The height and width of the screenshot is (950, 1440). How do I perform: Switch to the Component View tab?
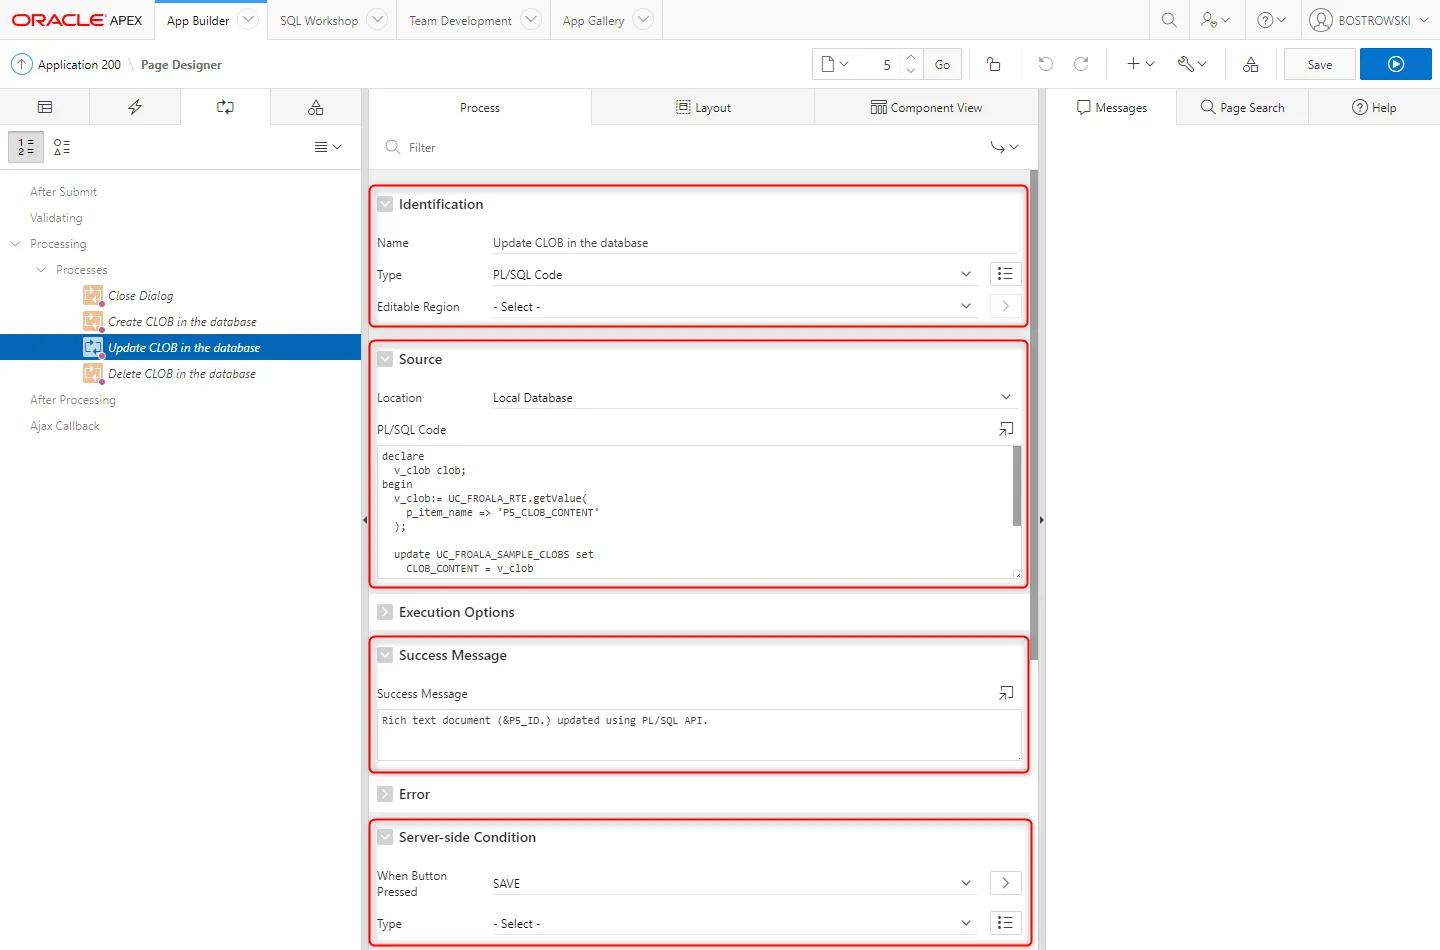pos(926,108)
